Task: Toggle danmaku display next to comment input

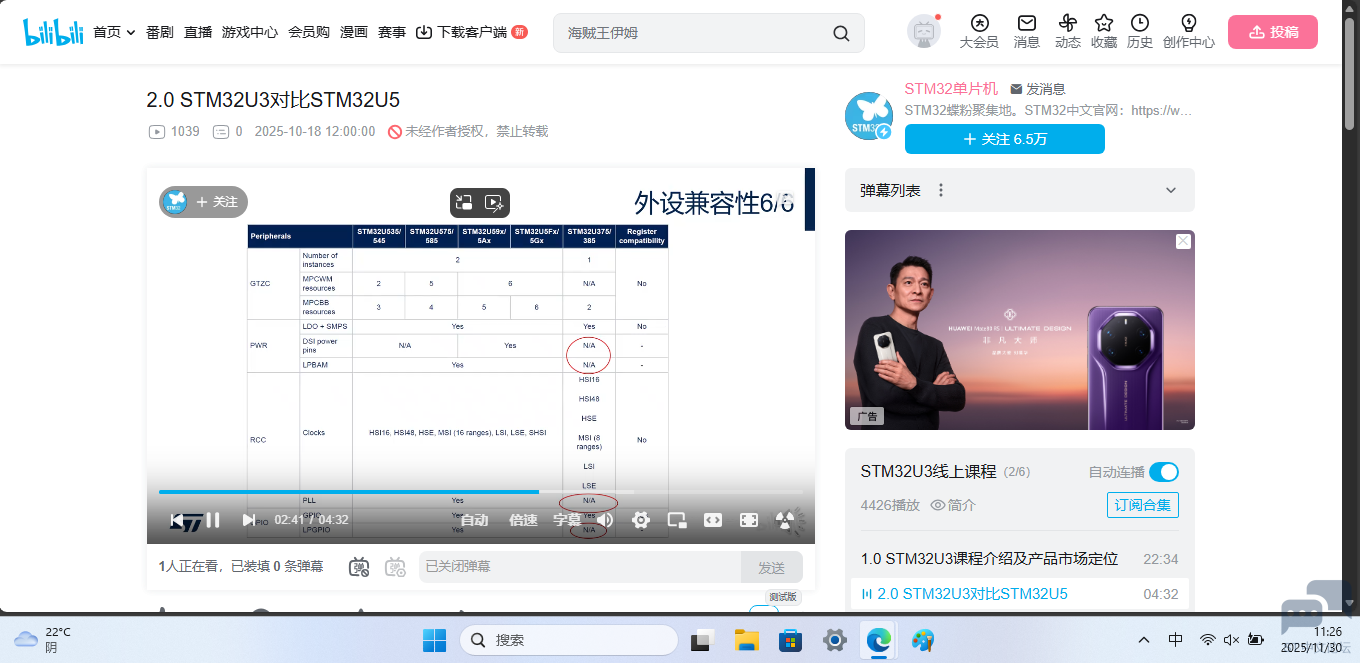Action: click(x=359, y=566)
